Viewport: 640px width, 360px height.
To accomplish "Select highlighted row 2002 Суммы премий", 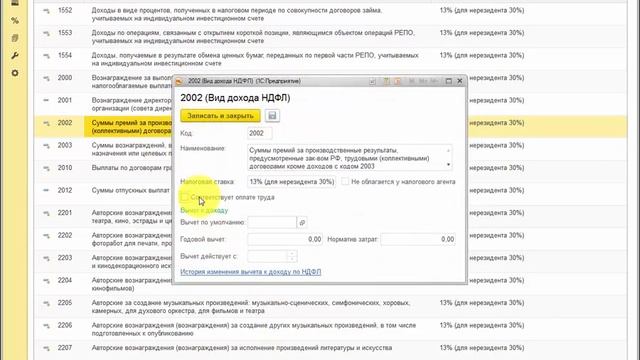I will point(104,127).
